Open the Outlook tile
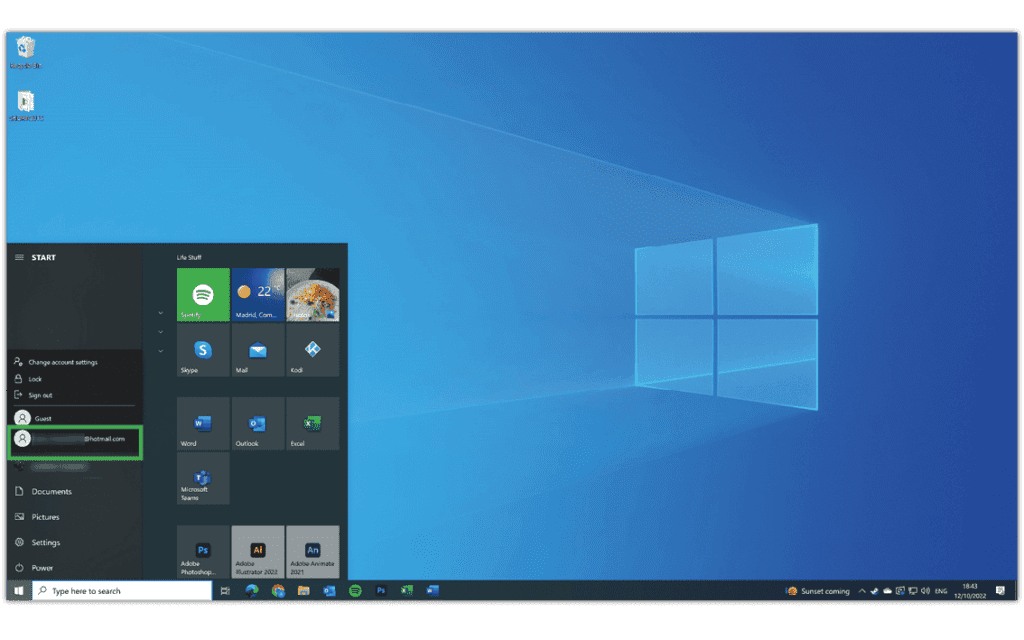Screen dimensions: 1024x640 pos(257,422)
